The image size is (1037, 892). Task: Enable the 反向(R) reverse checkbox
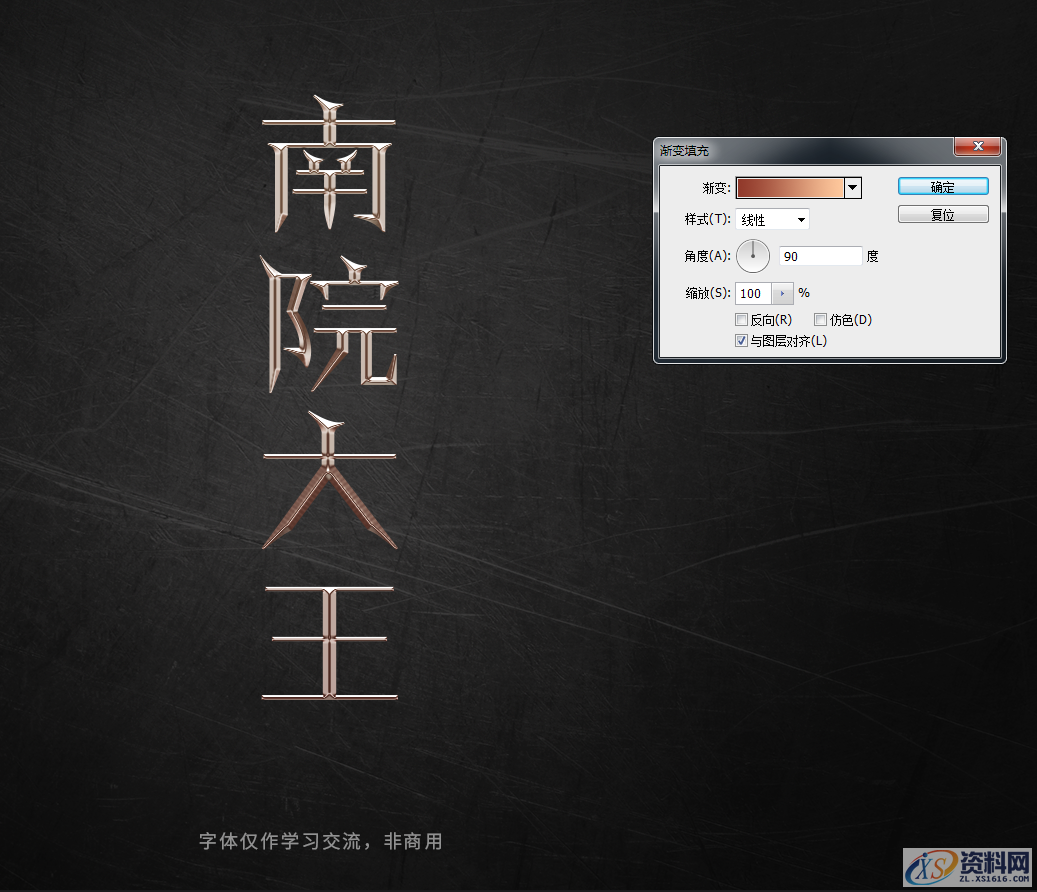click(x=742, y=319)
